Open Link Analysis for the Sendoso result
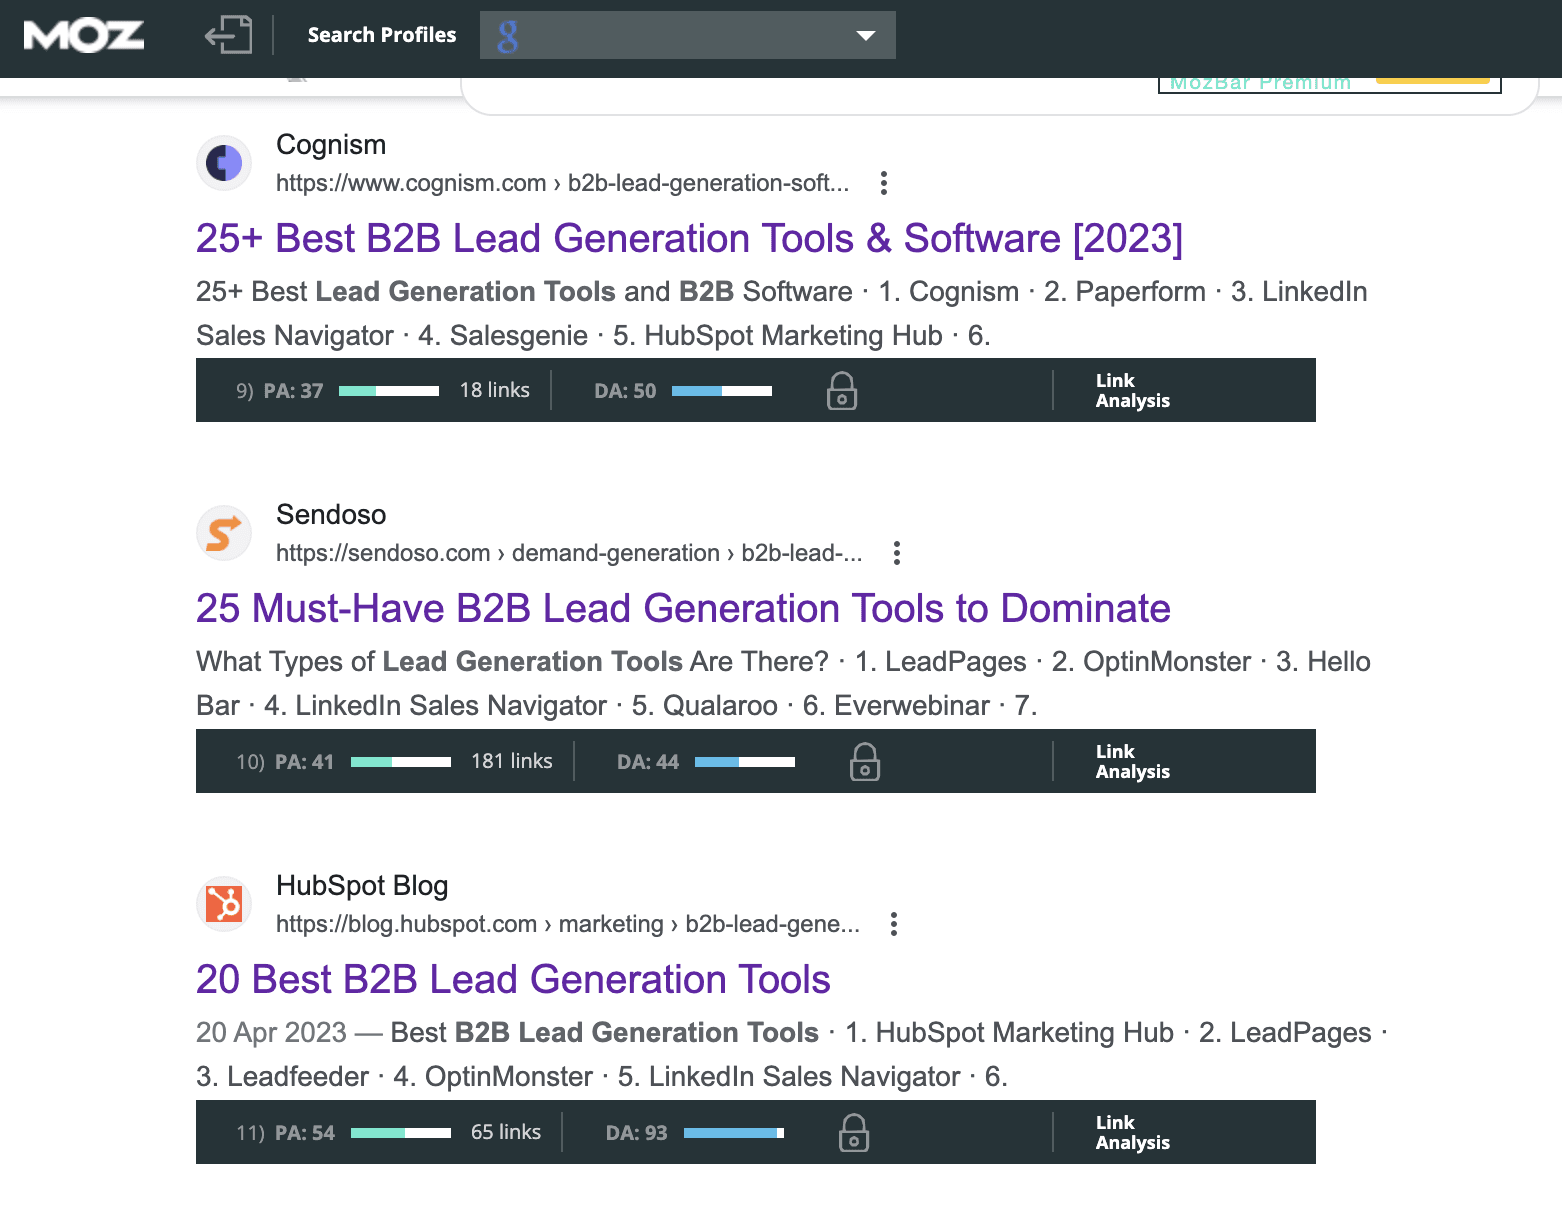Image resolution: width=1562 pixels, height=1212 pixels. click(1132, 761)
